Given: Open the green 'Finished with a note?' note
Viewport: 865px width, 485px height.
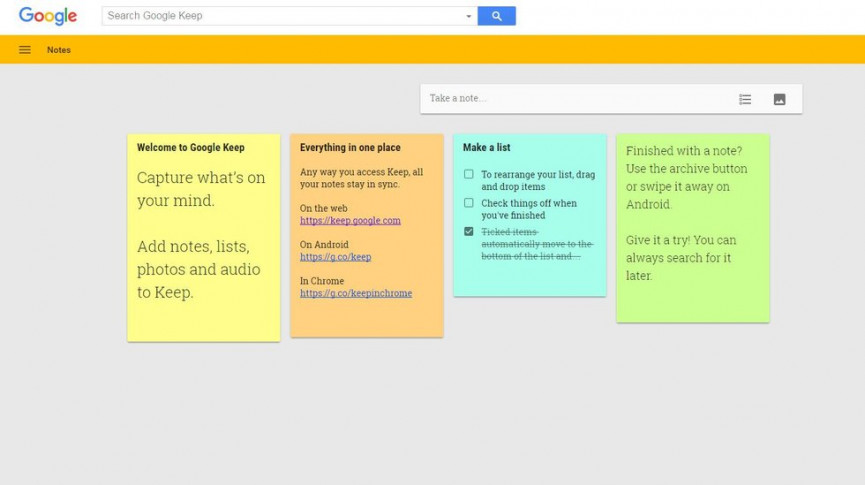Looking at the screenshot, I should point(693,228).
